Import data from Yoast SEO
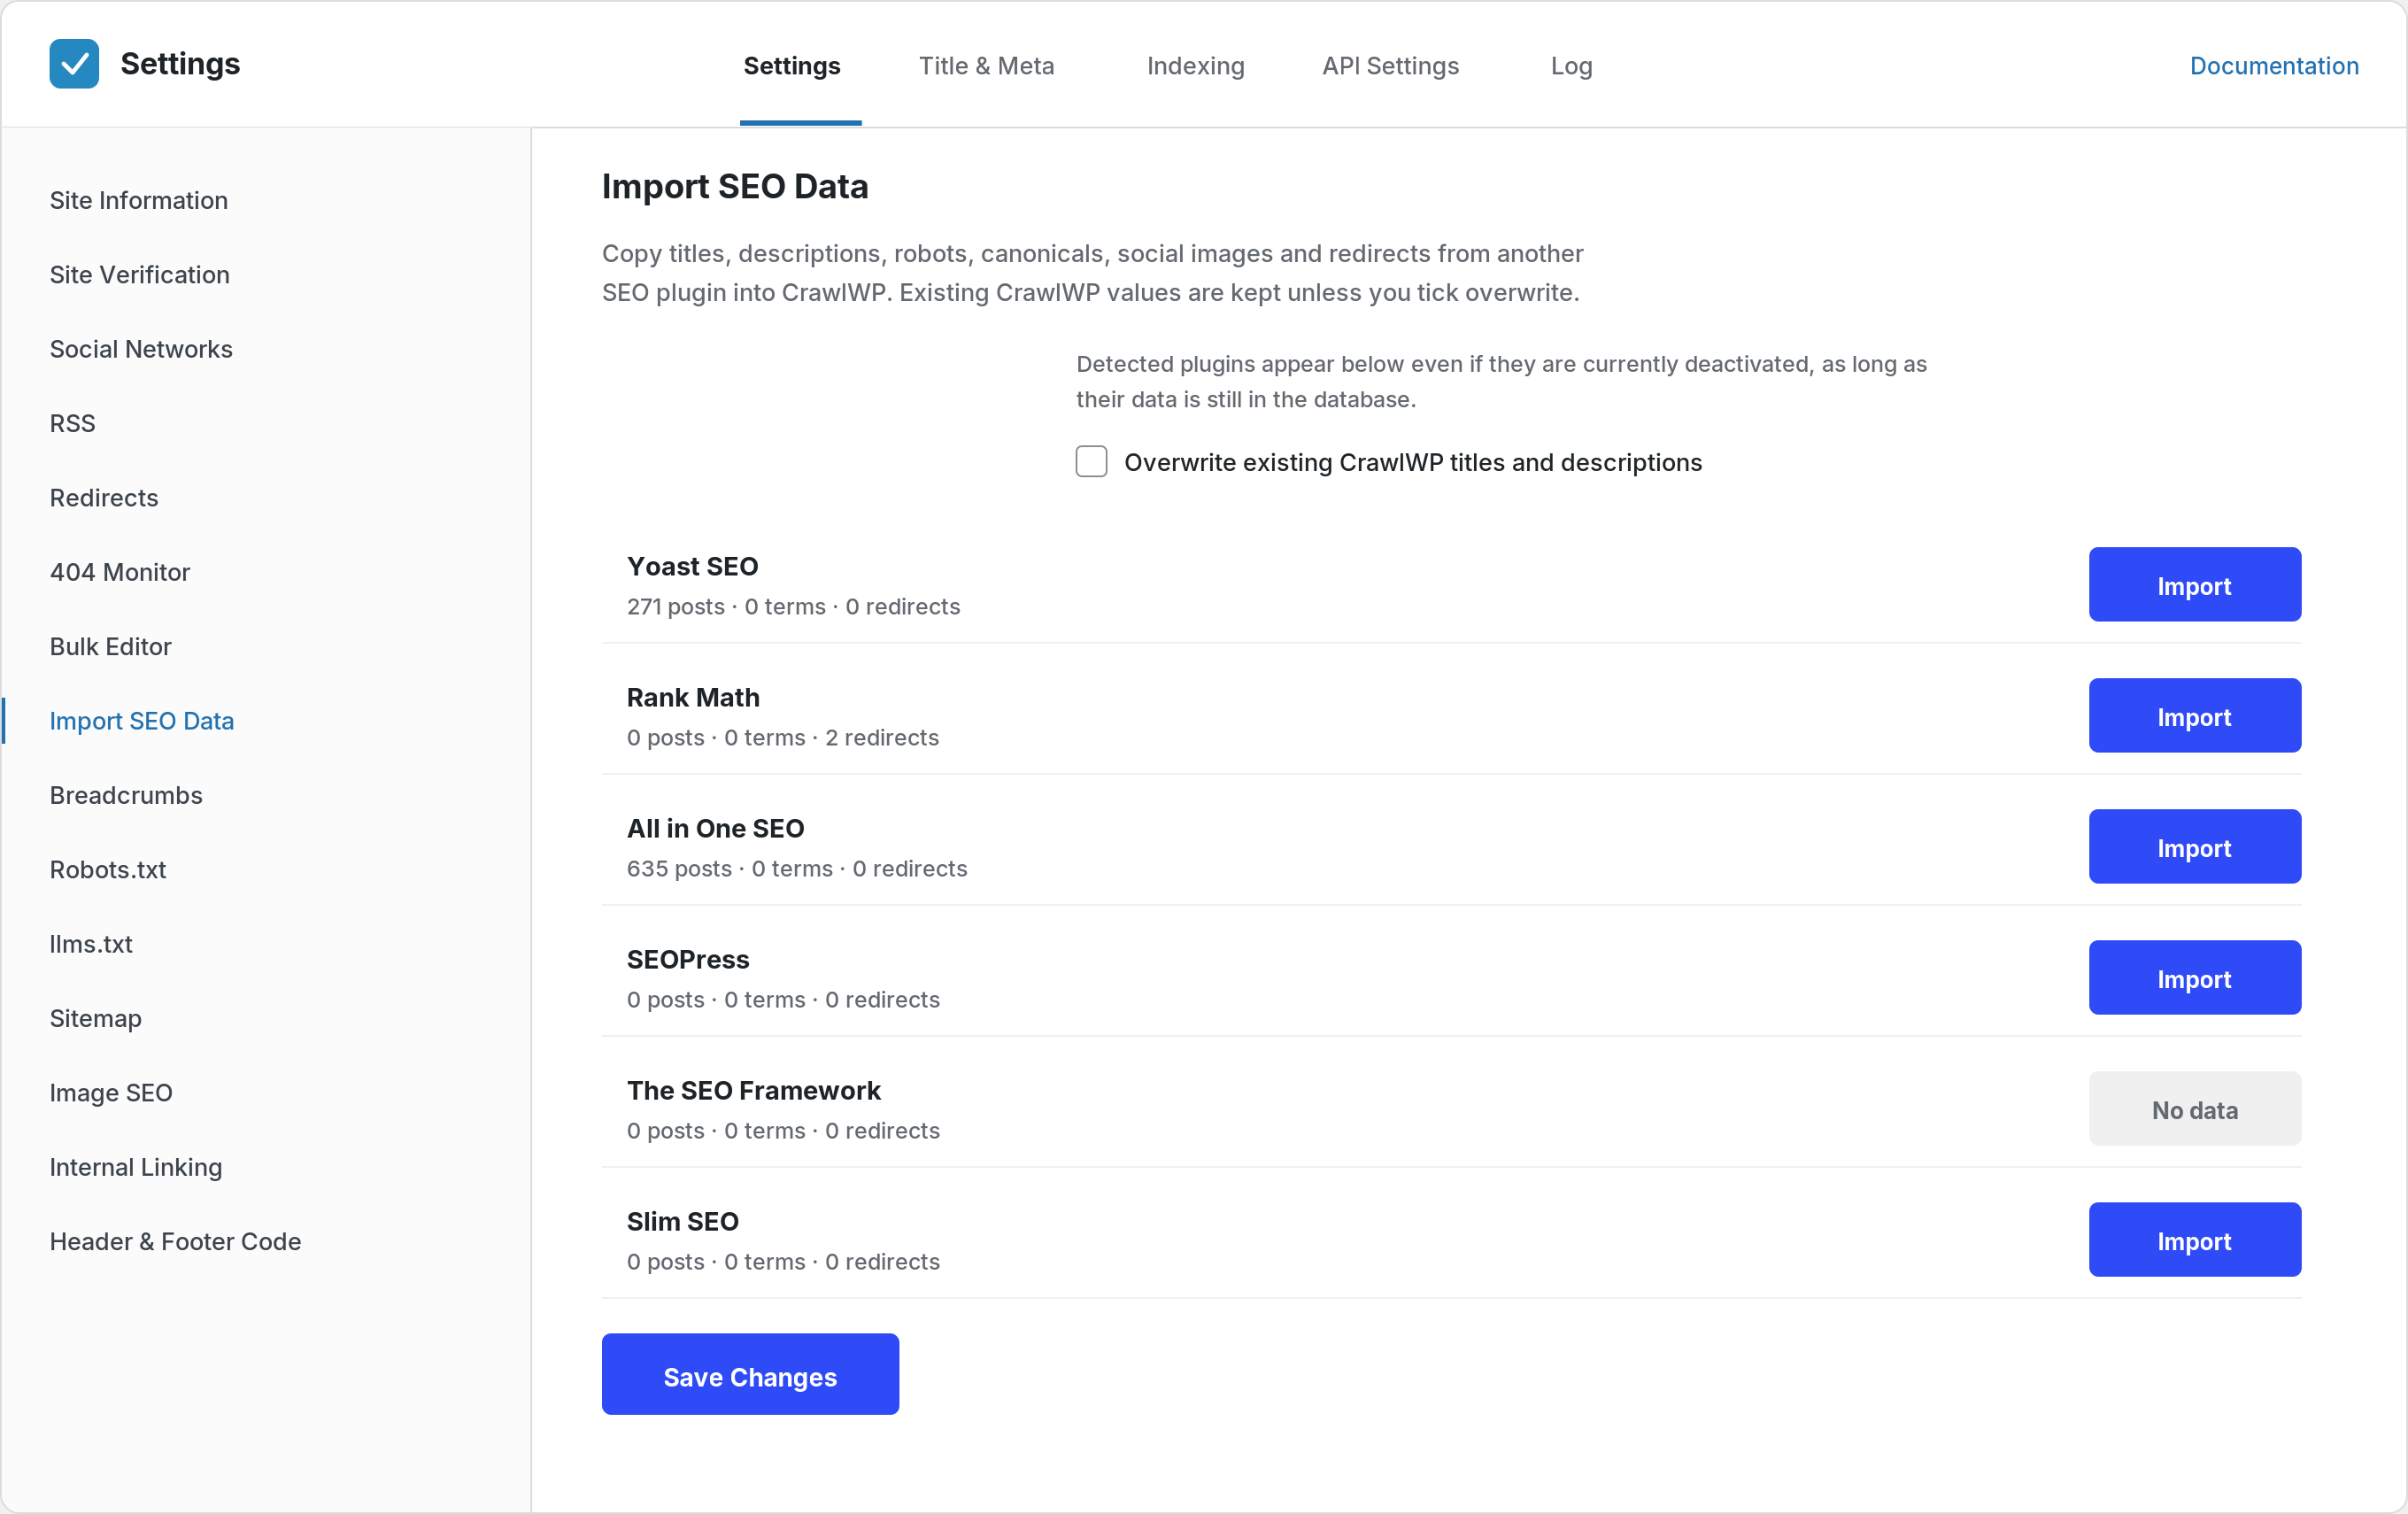The image size is (2408, 1514). coord(2194,585)
